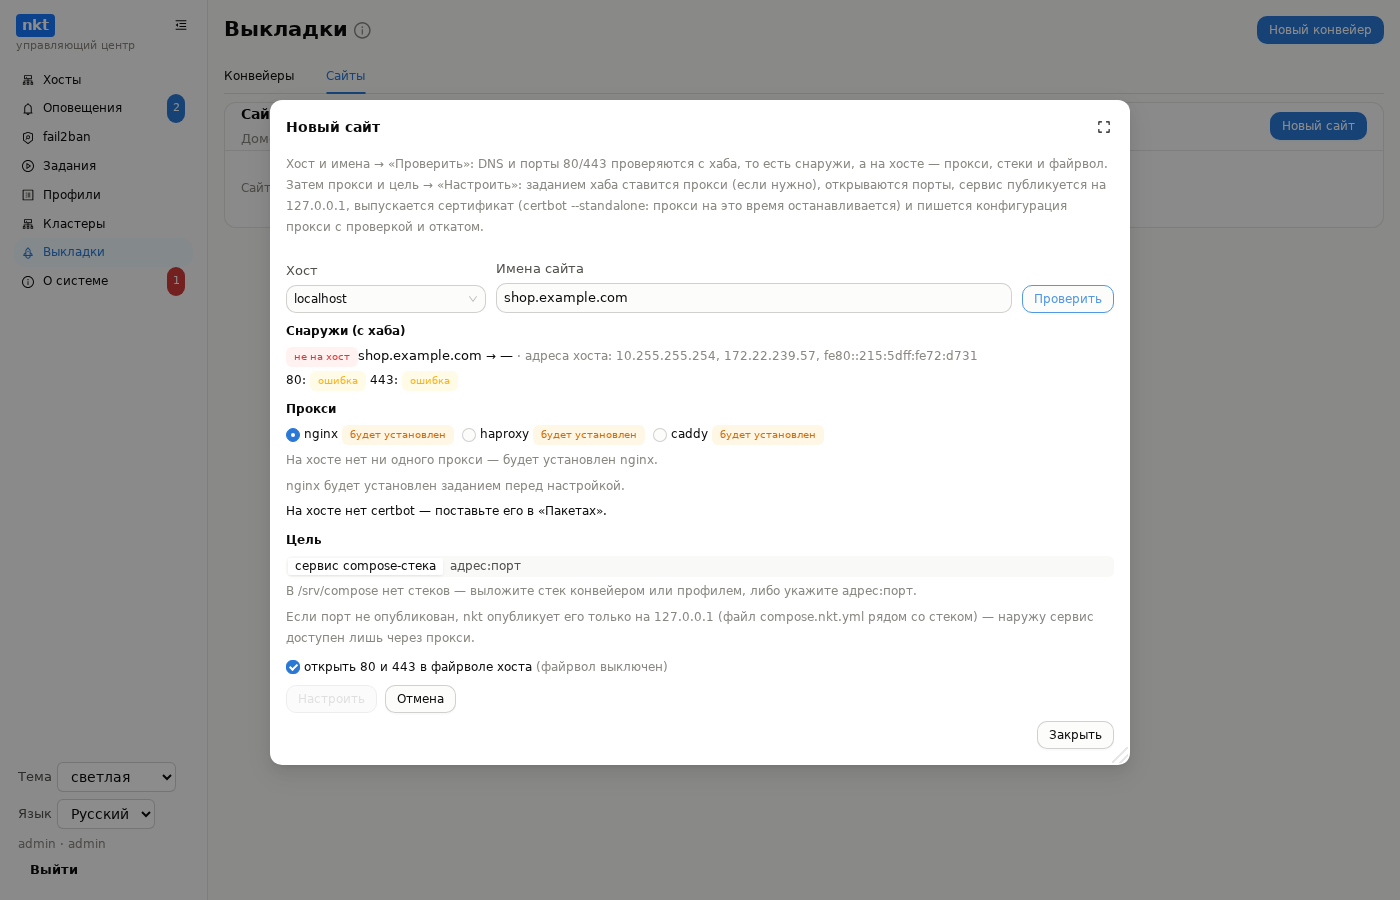Expand the dialog to fullscreen
This screenshot has width=1400, height=900.
1104,127
